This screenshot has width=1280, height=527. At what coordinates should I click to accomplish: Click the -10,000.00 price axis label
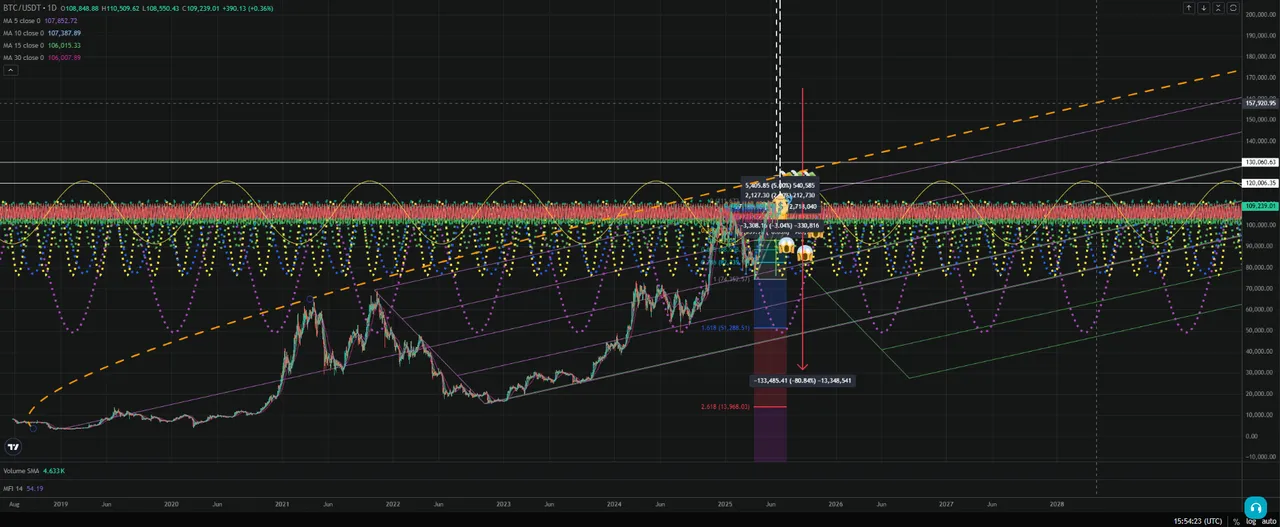tap(1259, 457)
